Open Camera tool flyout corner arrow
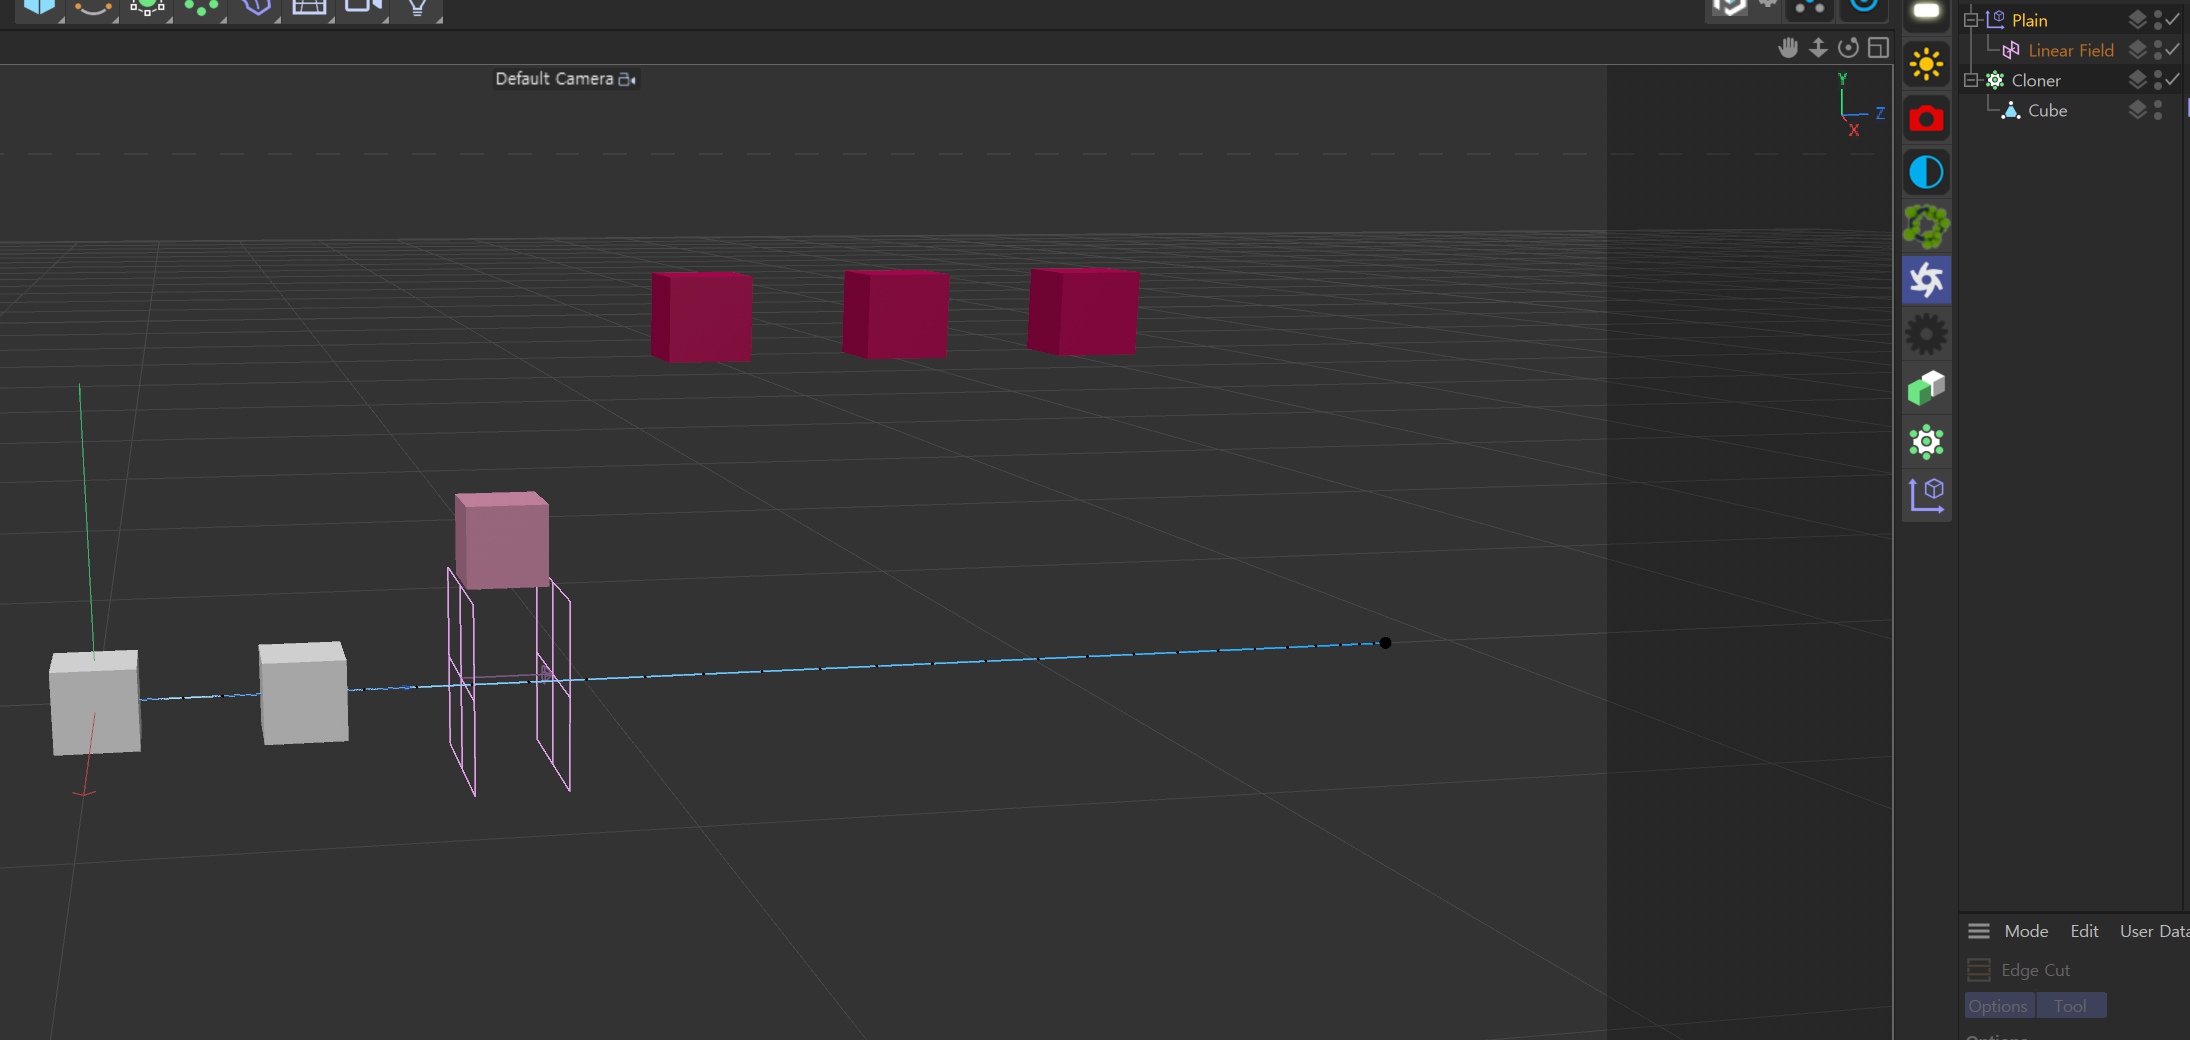2190x1040 pixels. 384,19
